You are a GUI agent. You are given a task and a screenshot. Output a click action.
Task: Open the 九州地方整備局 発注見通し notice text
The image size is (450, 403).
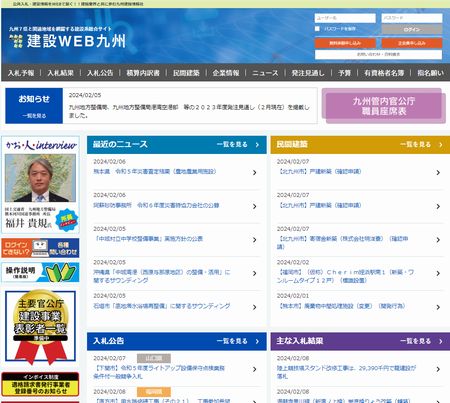pos(189,111)
